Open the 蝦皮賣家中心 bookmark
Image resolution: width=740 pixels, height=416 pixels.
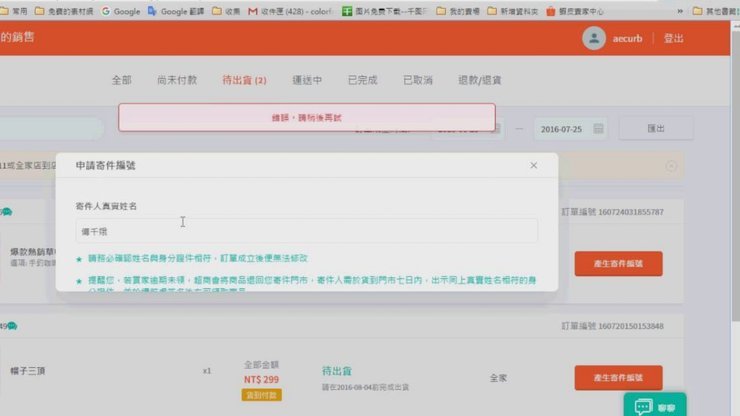click(575, 11)
